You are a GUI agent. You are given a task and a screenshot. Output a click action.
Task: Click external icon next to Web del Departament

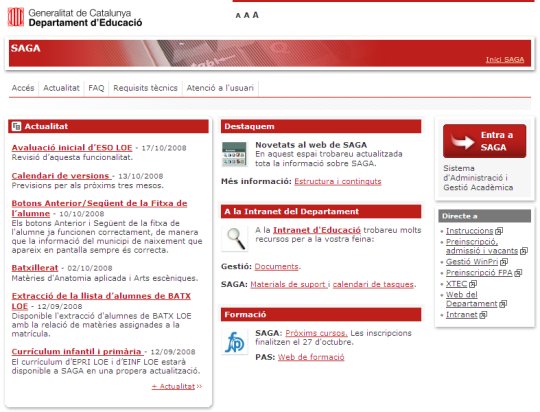[503, 304]
